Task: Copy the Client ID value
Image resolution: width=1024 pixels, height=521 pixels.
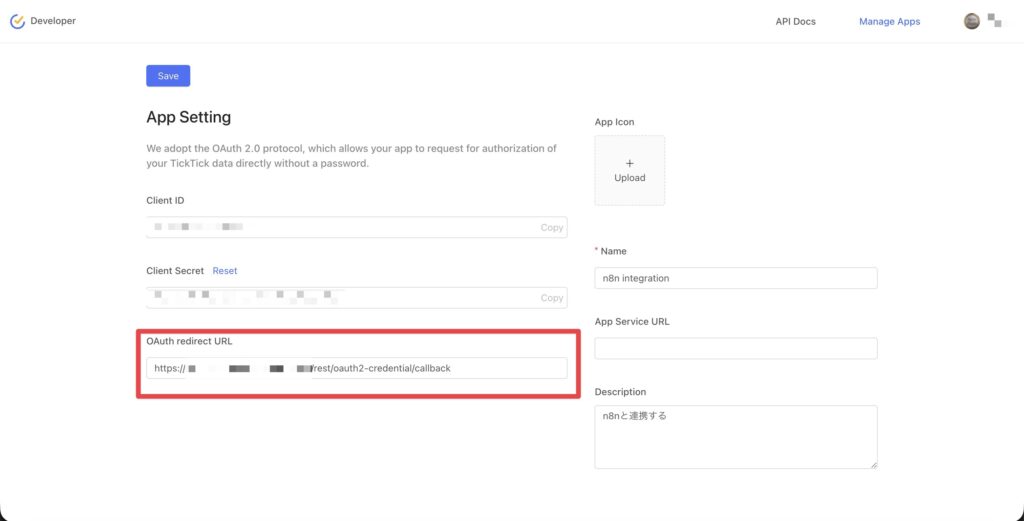Action: [552, 228]
